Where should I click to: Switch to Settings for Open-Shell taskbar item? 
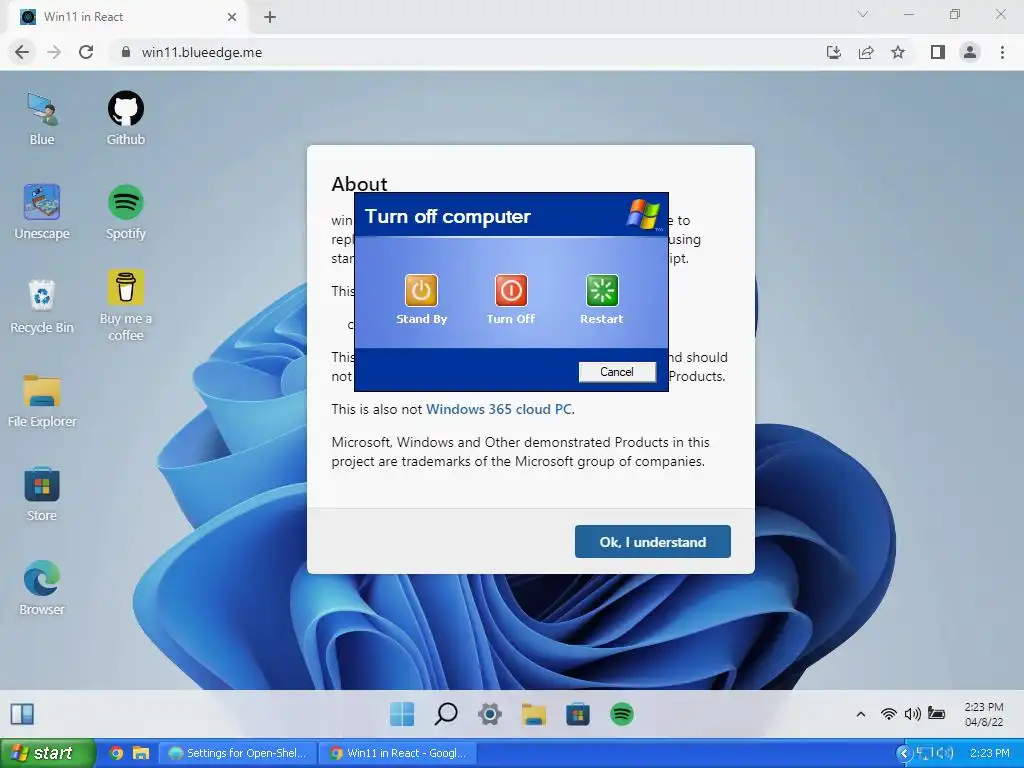pos(238,753)
